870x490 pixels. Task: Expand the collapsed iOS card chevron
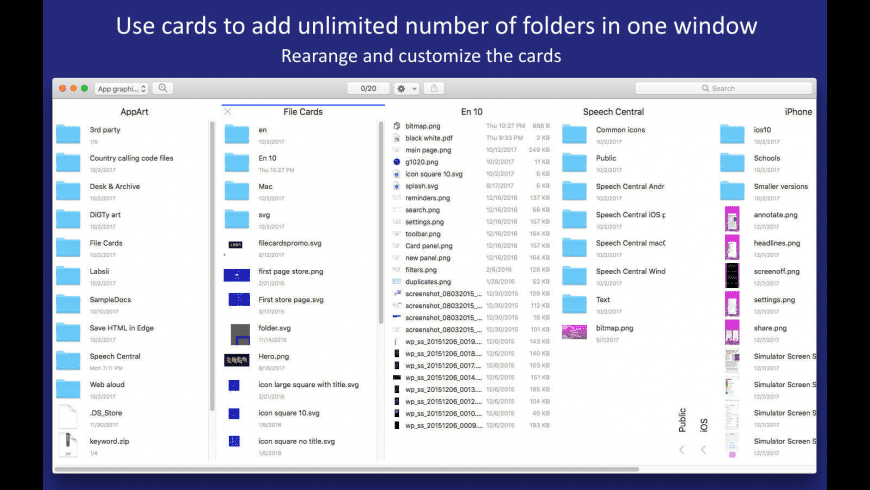pyautogui.click(x=703, y=450)
